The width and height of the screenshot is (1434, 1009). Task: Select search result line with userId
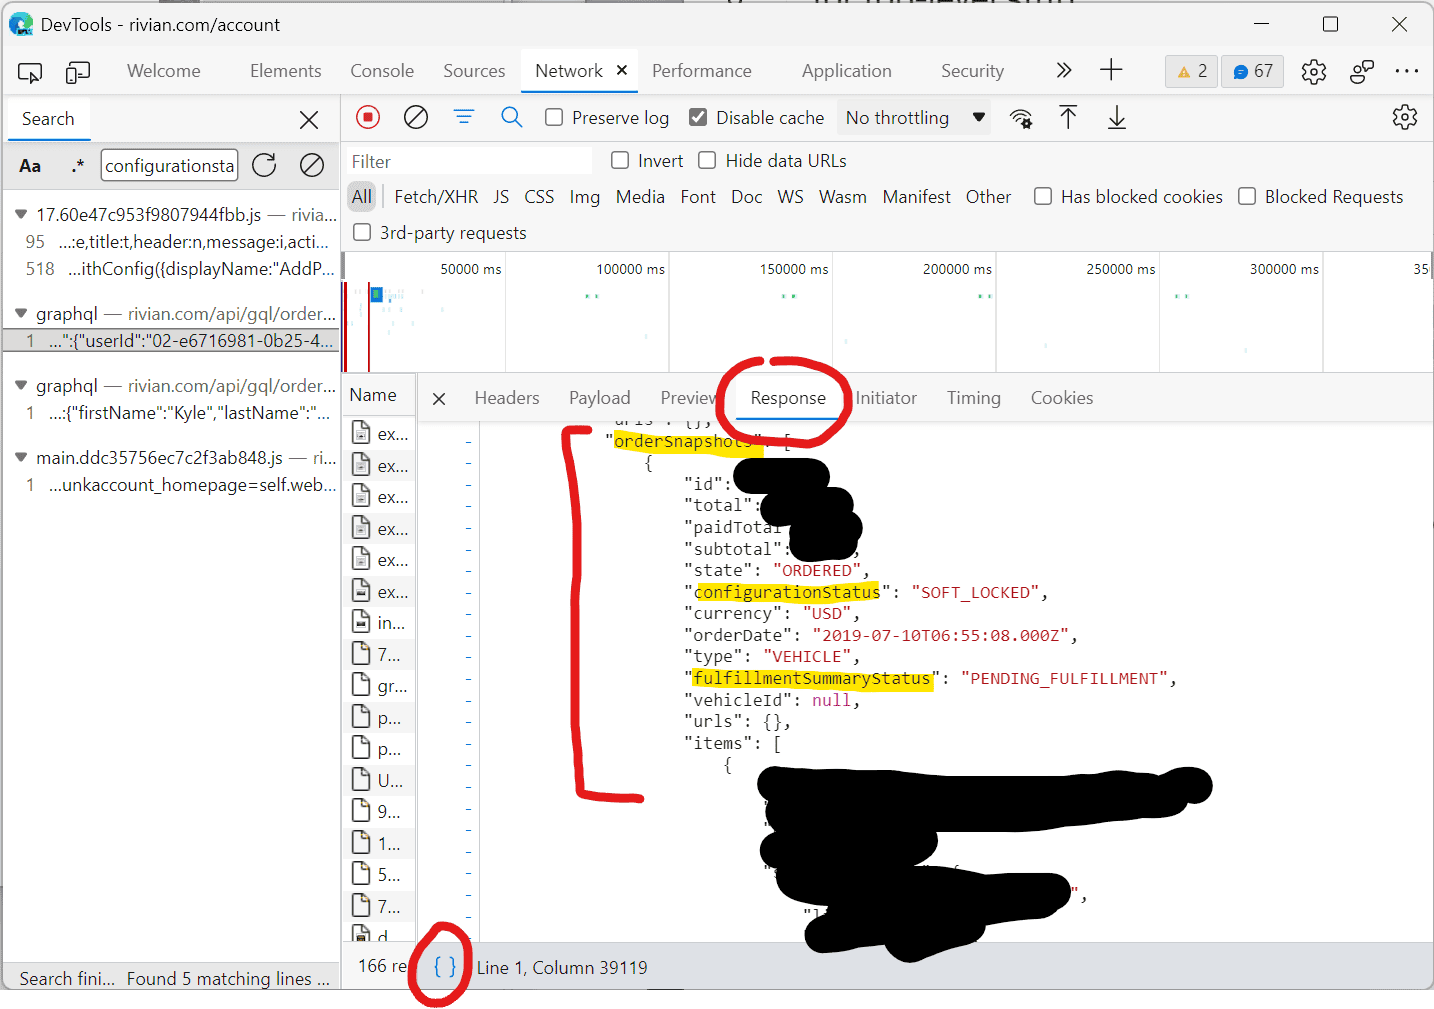coord(171,341)
